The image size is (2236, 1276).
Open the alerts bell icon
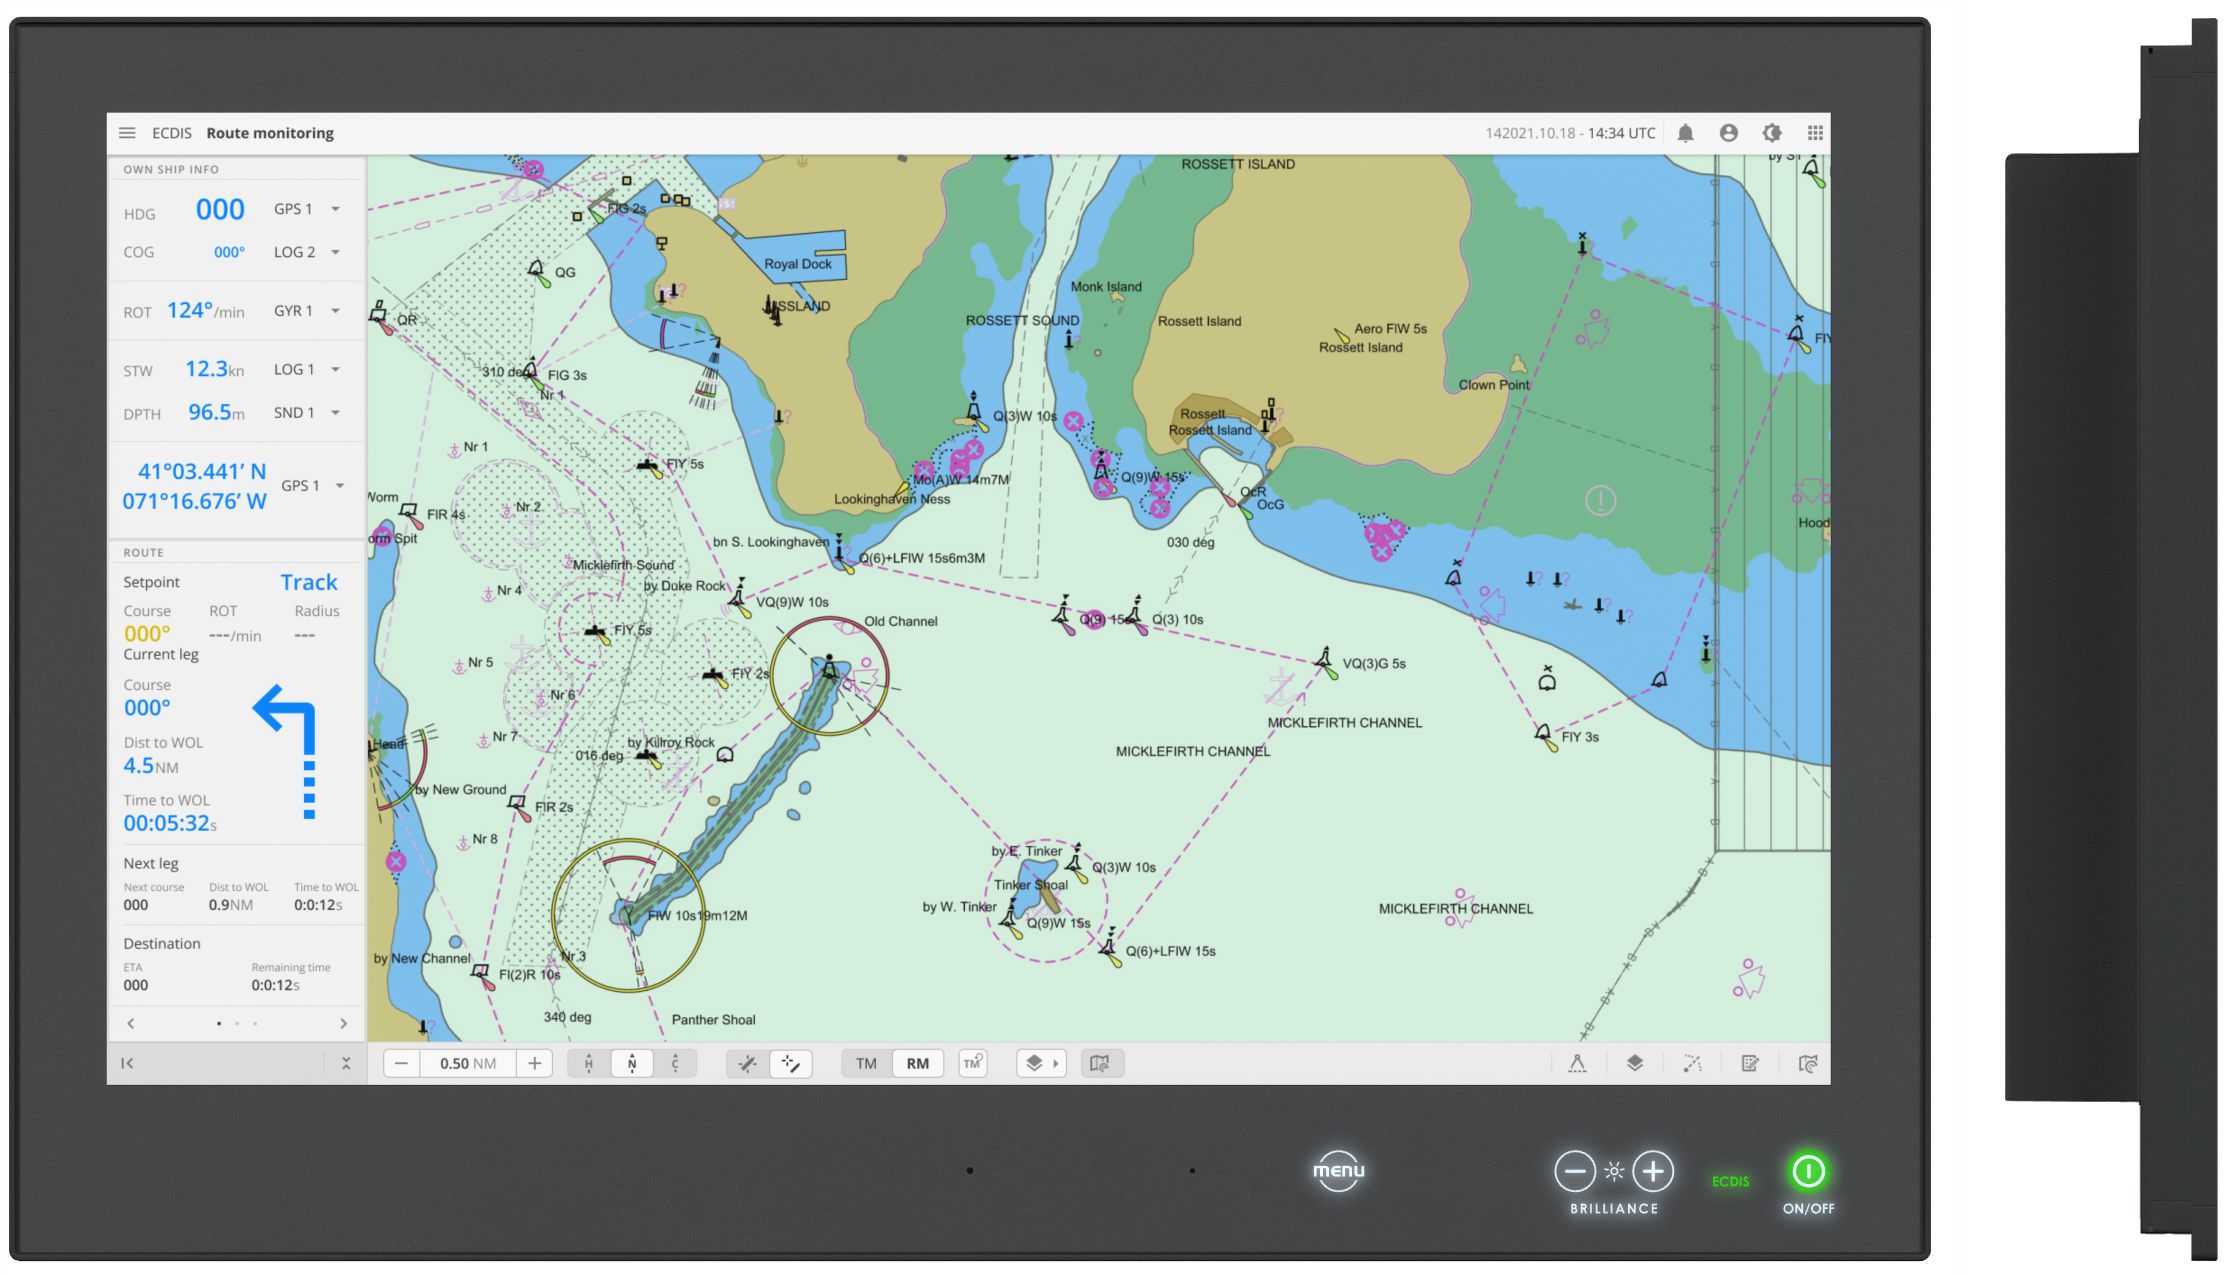pyautogui.click(x=1685, y=133)
